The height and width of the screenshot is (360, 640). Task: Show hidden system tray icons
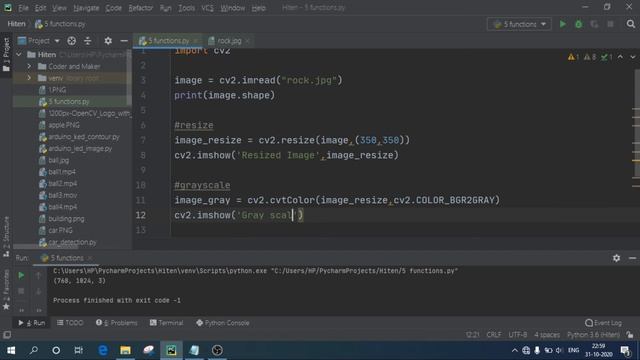[514, 350]
